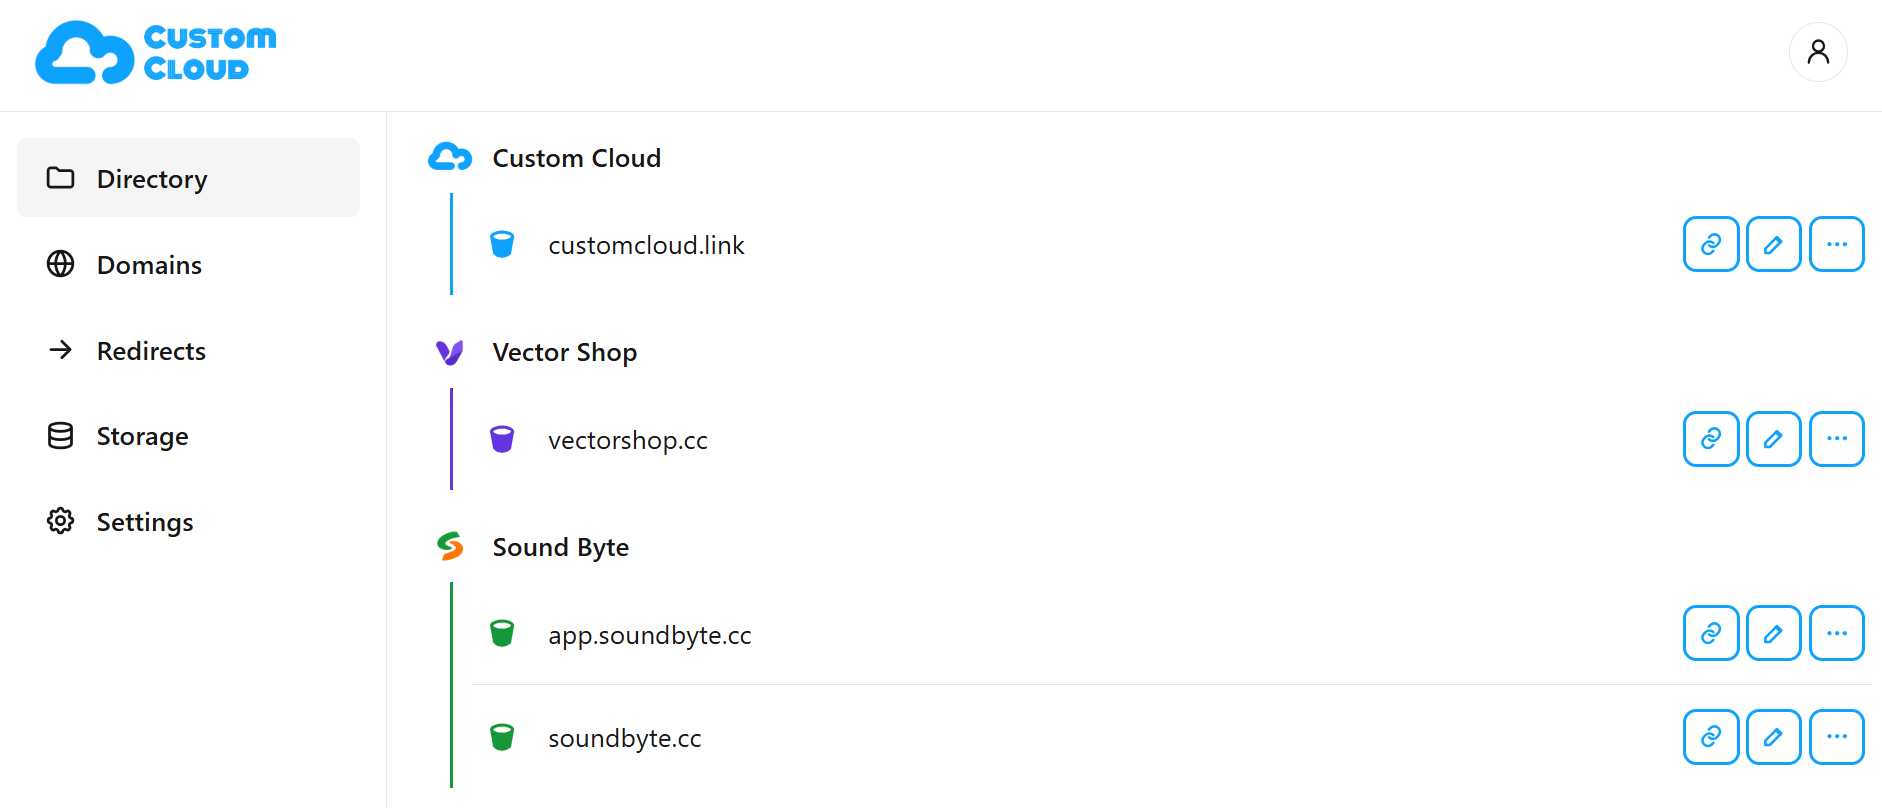The width and height of the screenshot is (1882, 808).
Task: Click the link icon for vectorshop.cc
Action: tap(1711, 439)
